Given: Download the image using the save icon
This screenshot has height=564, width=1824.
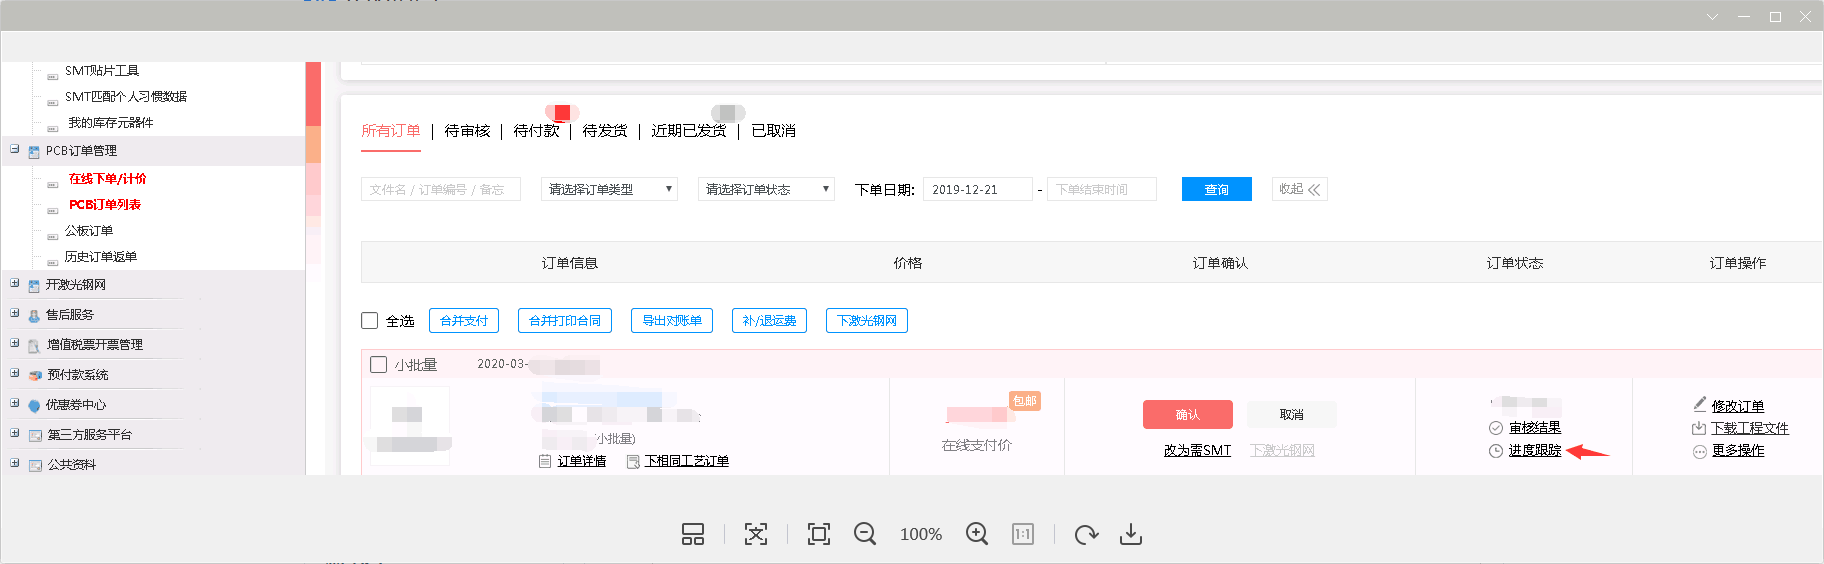Looking at the screenshot, I should [1131, 534].
